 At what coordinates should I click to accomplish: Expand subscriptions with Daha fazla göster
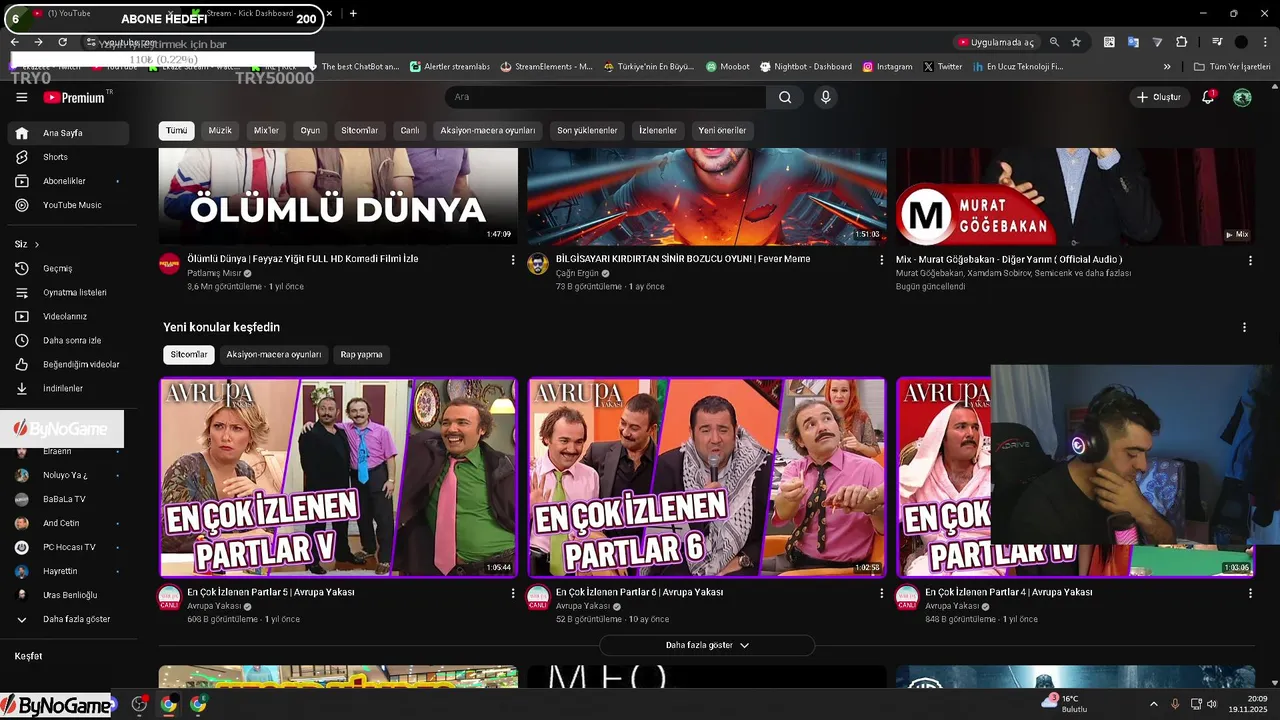click(x=67, y=619)
